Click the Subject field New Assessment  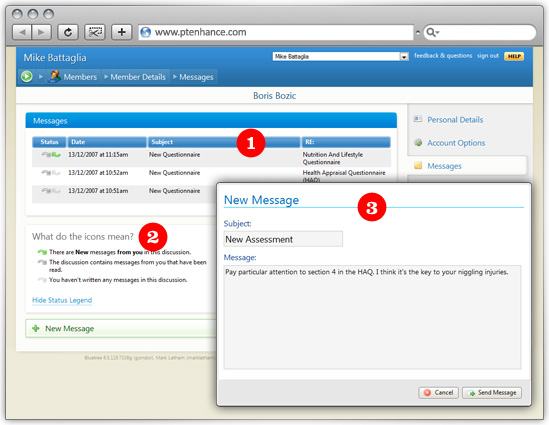pyautogui.click(x=283, y=239)
